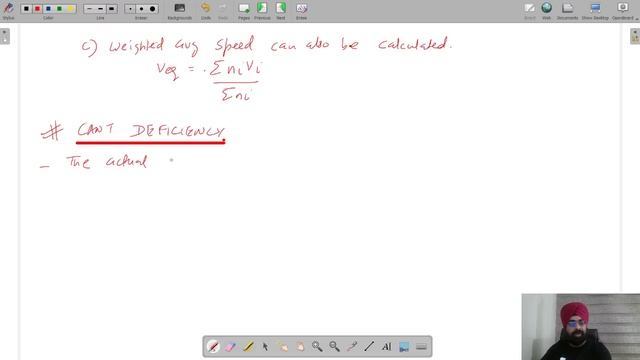Pick the red pen color
This screenshot has height=360, width=640.
point(38,9)
